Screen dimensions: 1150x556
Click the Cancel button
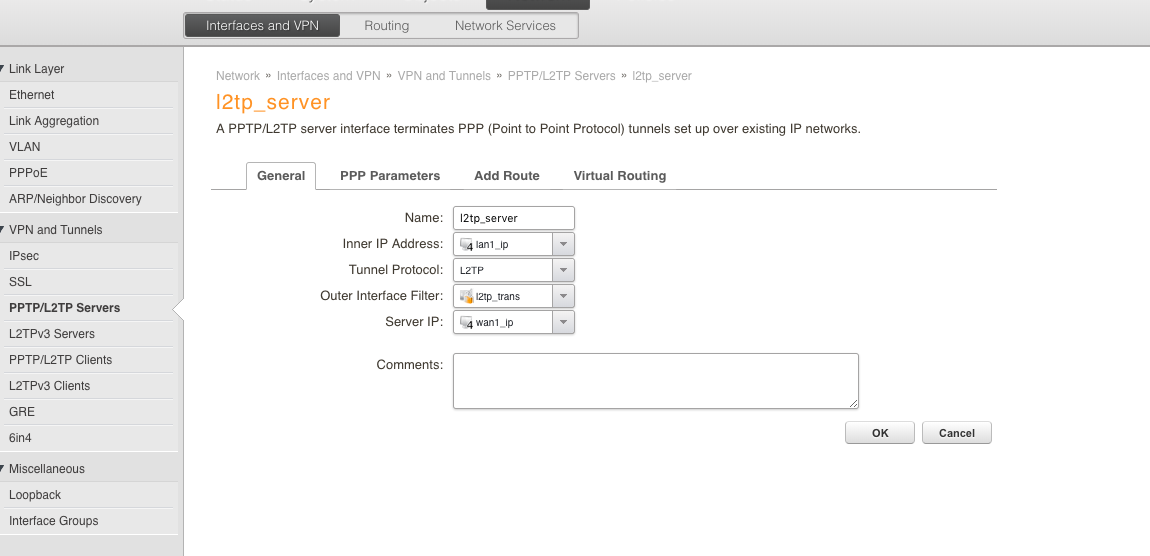(x=956, y=433)
